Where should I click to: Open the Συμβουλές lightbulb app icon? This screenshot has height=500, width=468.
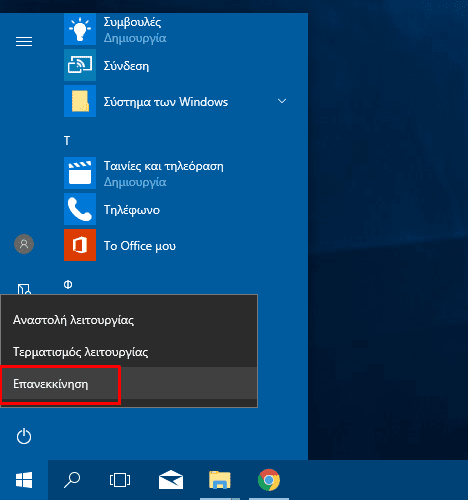point(80,29)
